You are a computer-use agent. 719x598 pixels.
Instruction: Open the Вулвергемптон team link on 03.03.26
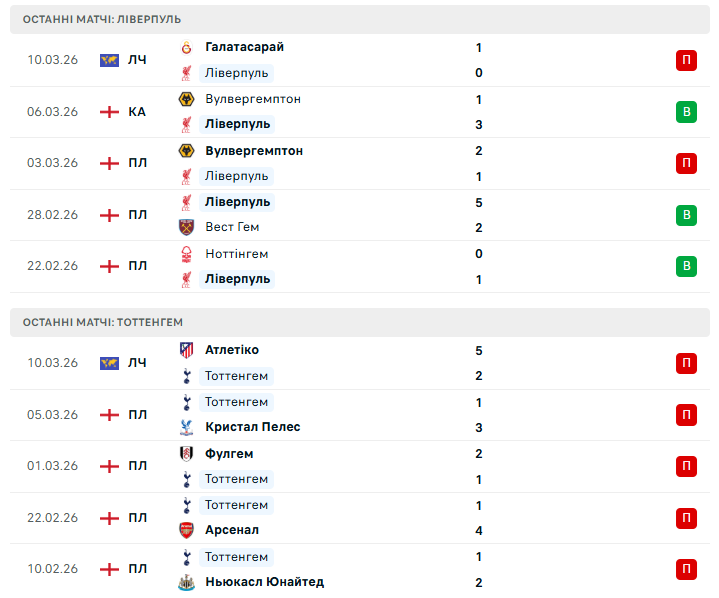pos(253,151)
